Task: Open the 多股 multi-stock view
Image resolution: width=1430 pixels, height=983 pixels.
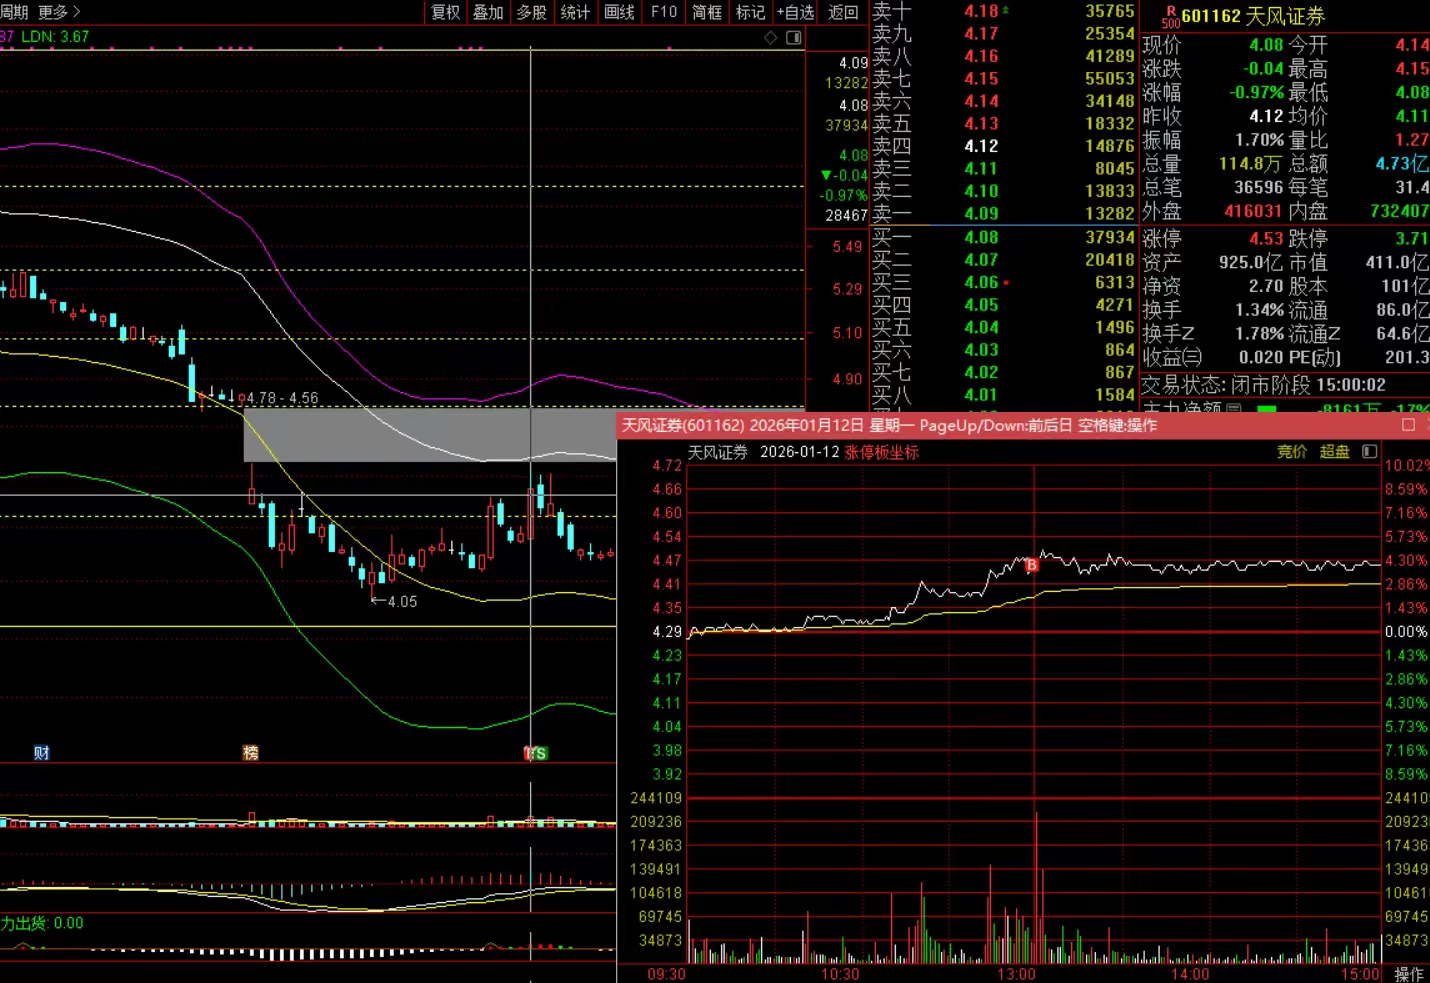Action: (532, 12)
